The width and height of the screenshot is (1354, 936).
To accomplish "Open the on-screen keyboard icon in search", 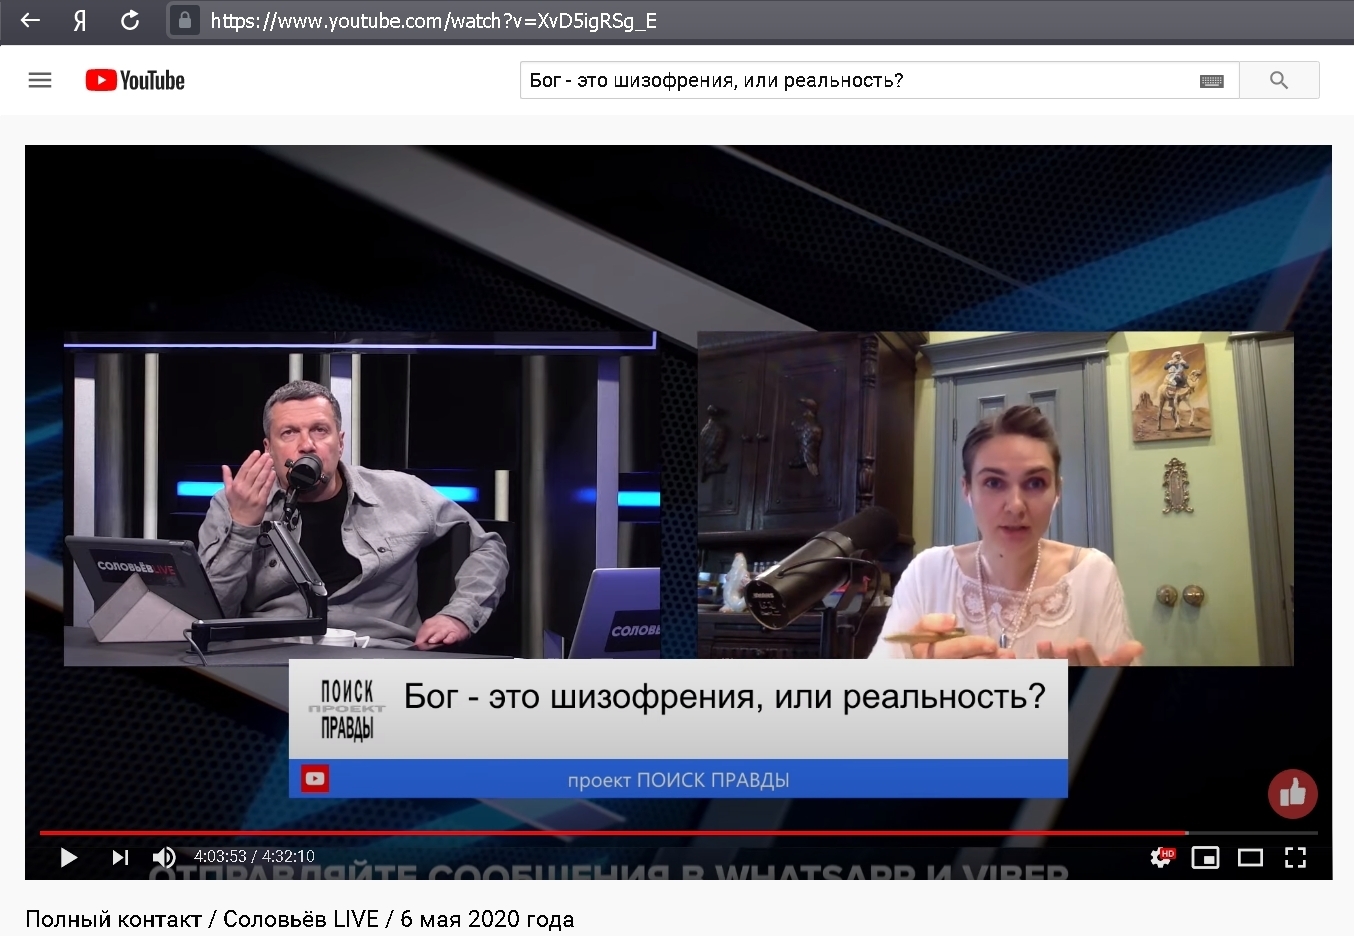I will 1211,81.
